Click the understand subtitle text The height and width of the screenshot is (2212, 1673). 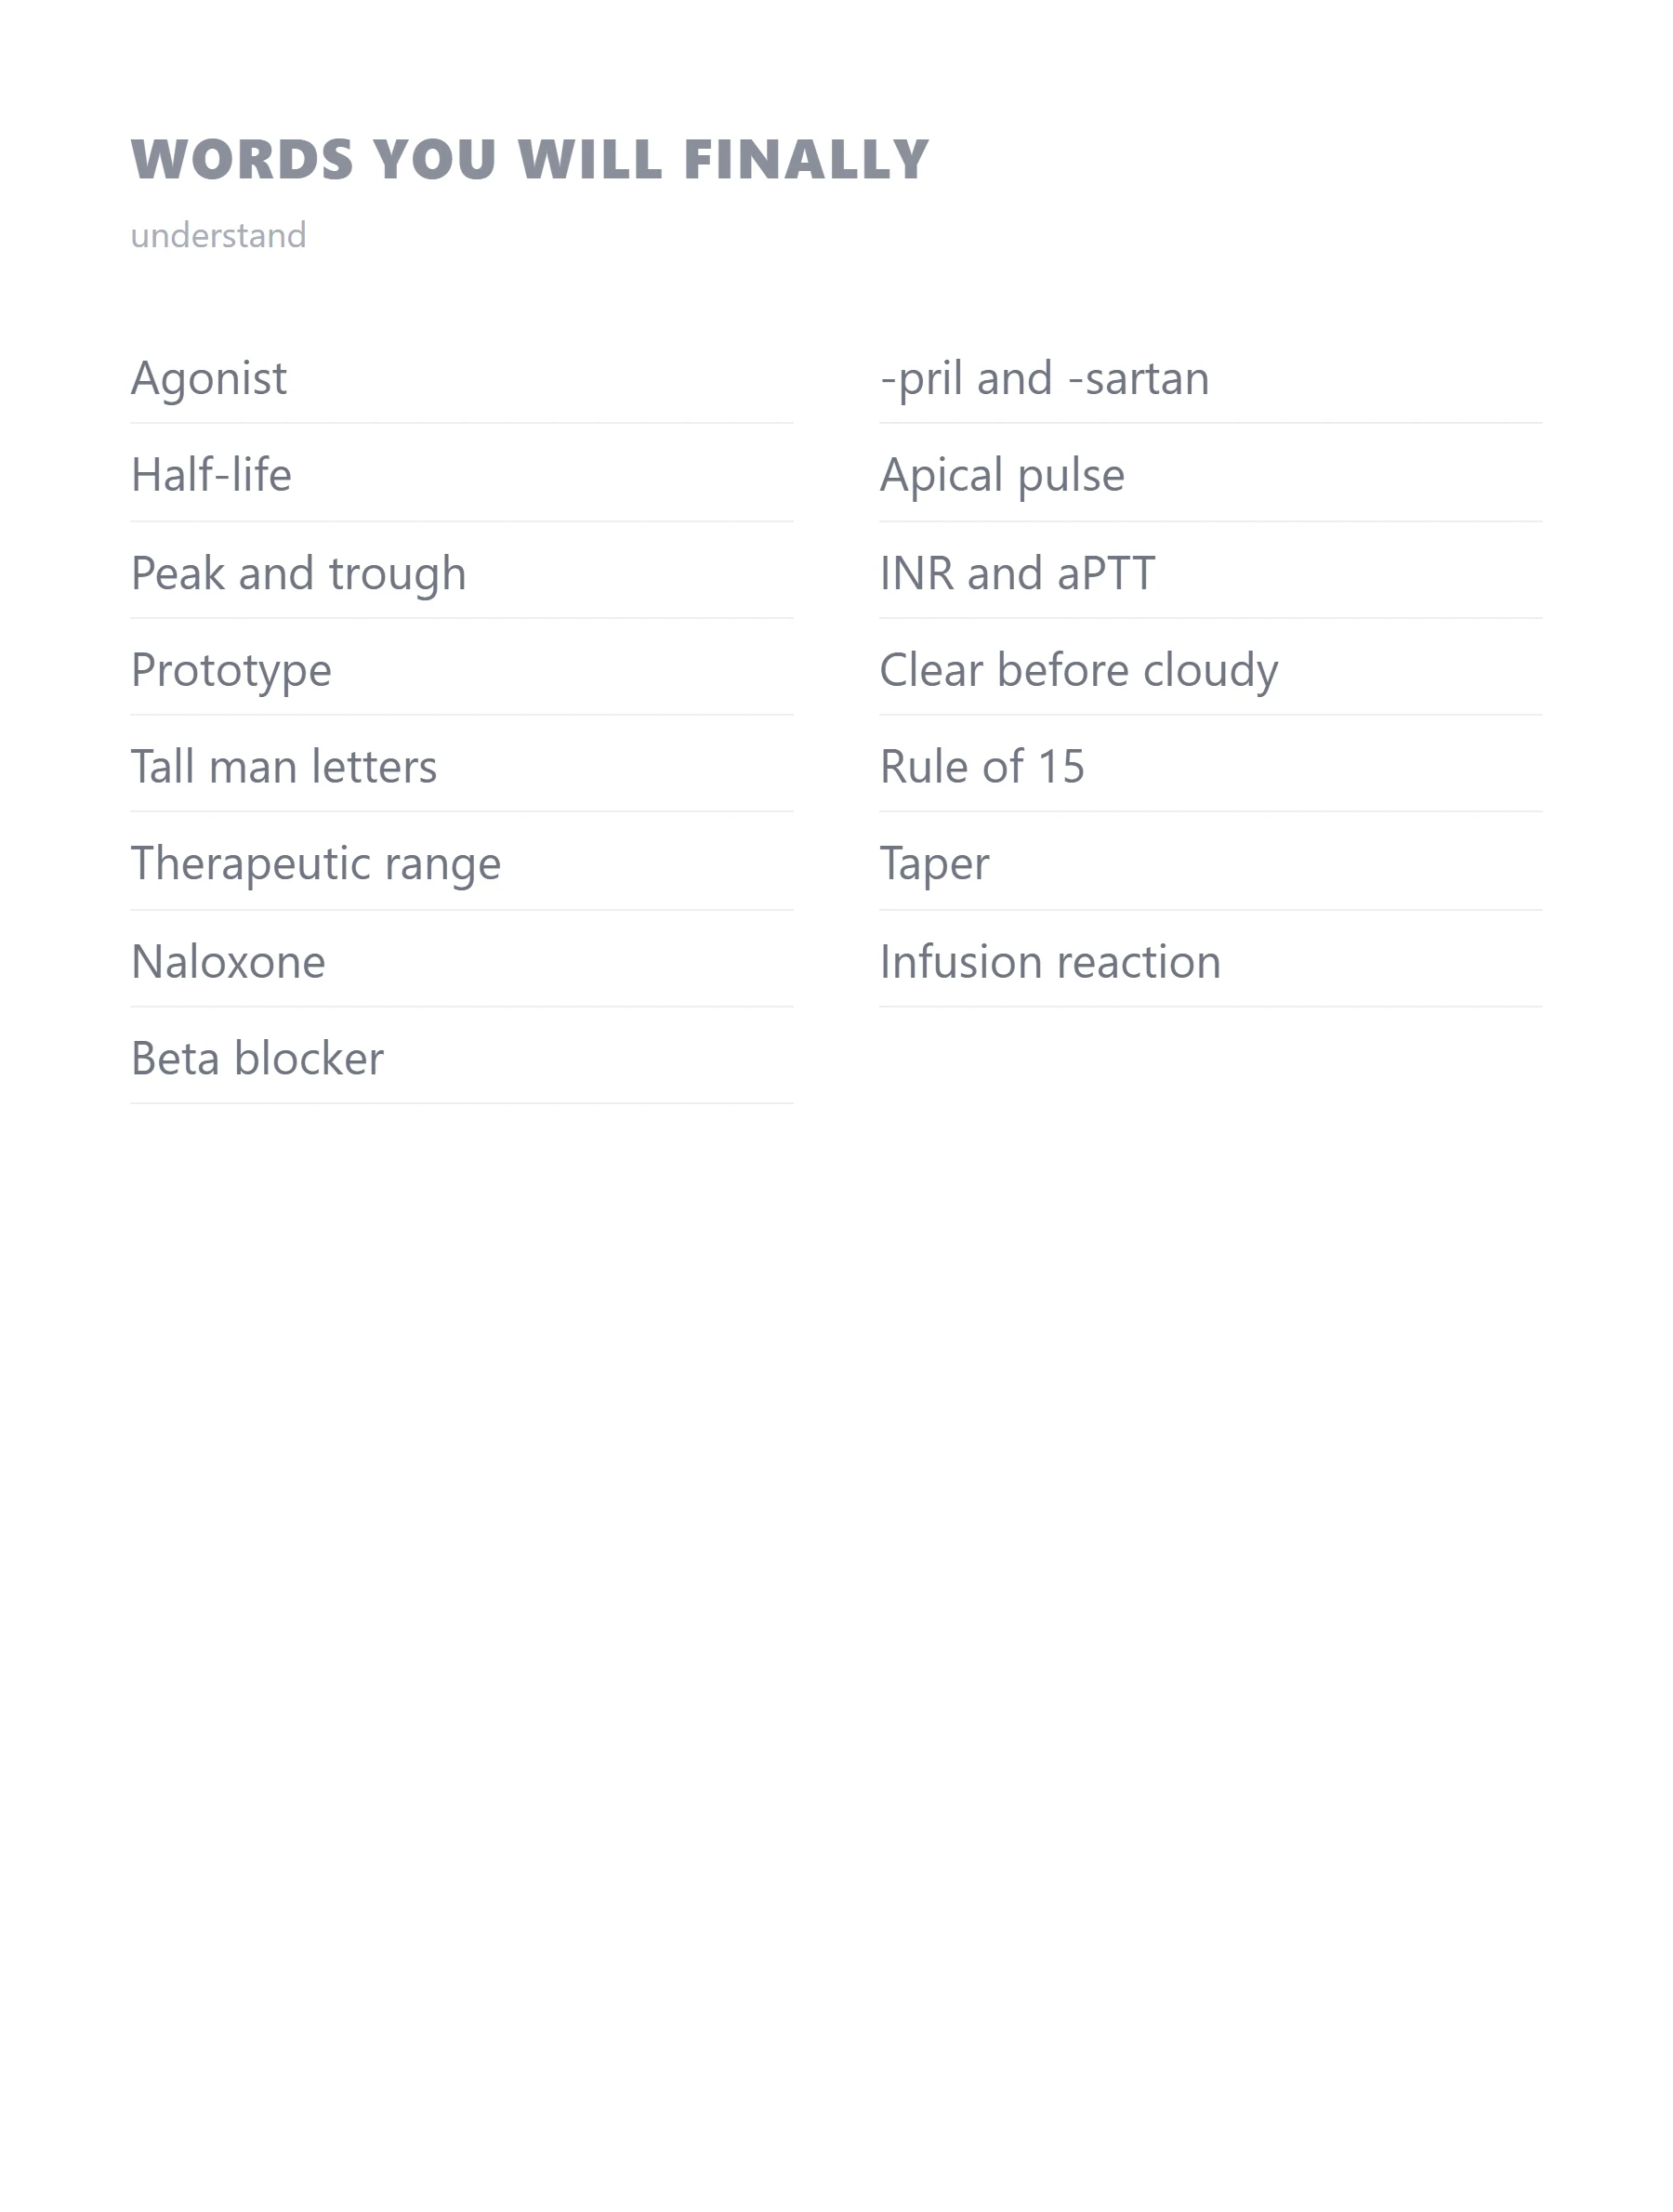218,236
